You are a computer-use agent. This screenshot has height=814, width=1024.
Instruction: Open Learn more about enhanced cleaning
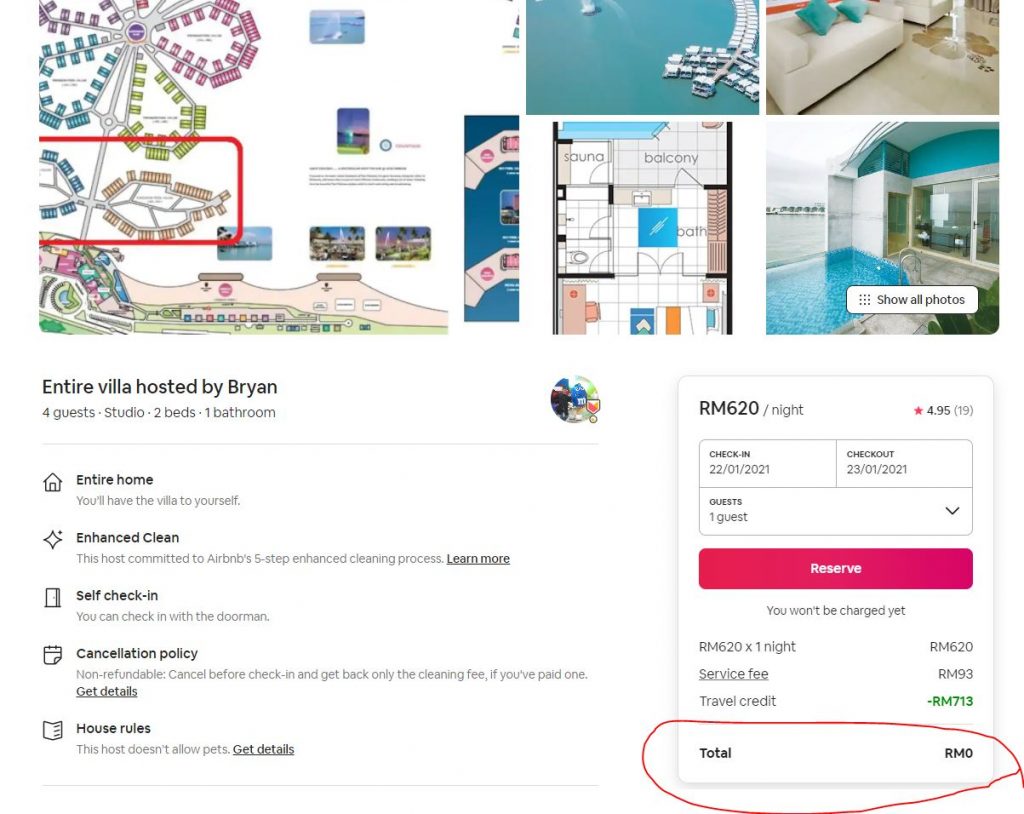click(x=478, y=559)
